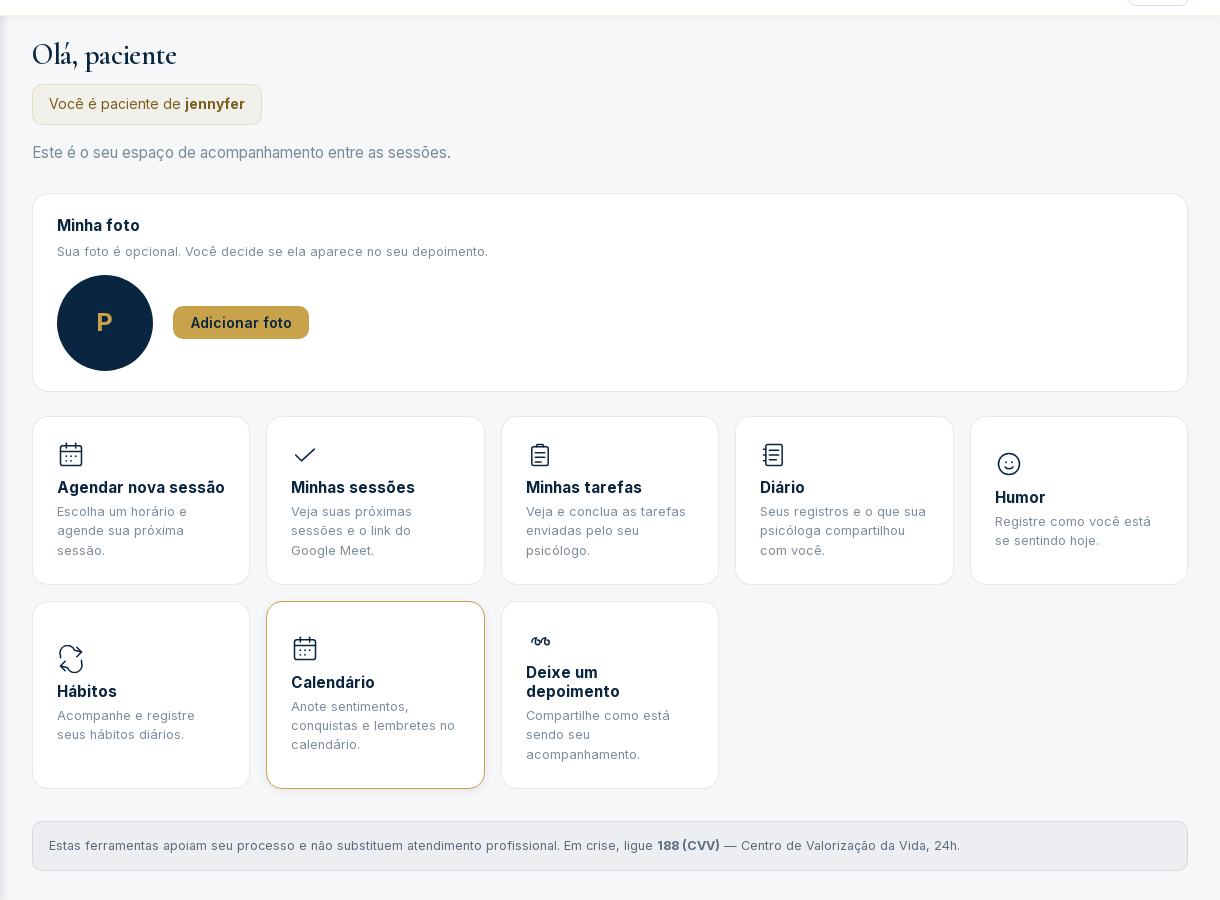Click 'Anote sentimentos, conquistas' description
Image resolution: width=1220 pixels, height=900 pixels.
tap(373, 725)
